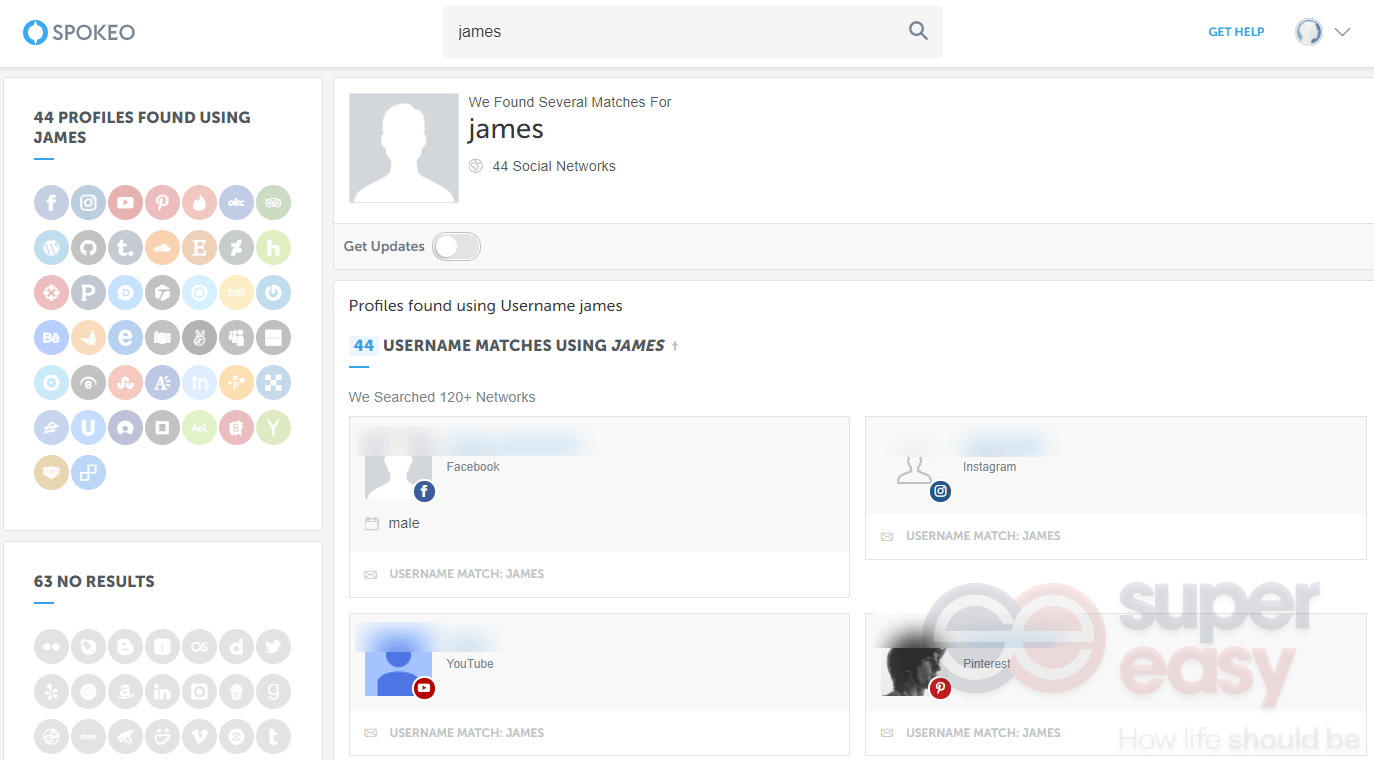Viewport: 1374px width, 760px height.
Task: Select the Myspace people icon
Action: 236,338
